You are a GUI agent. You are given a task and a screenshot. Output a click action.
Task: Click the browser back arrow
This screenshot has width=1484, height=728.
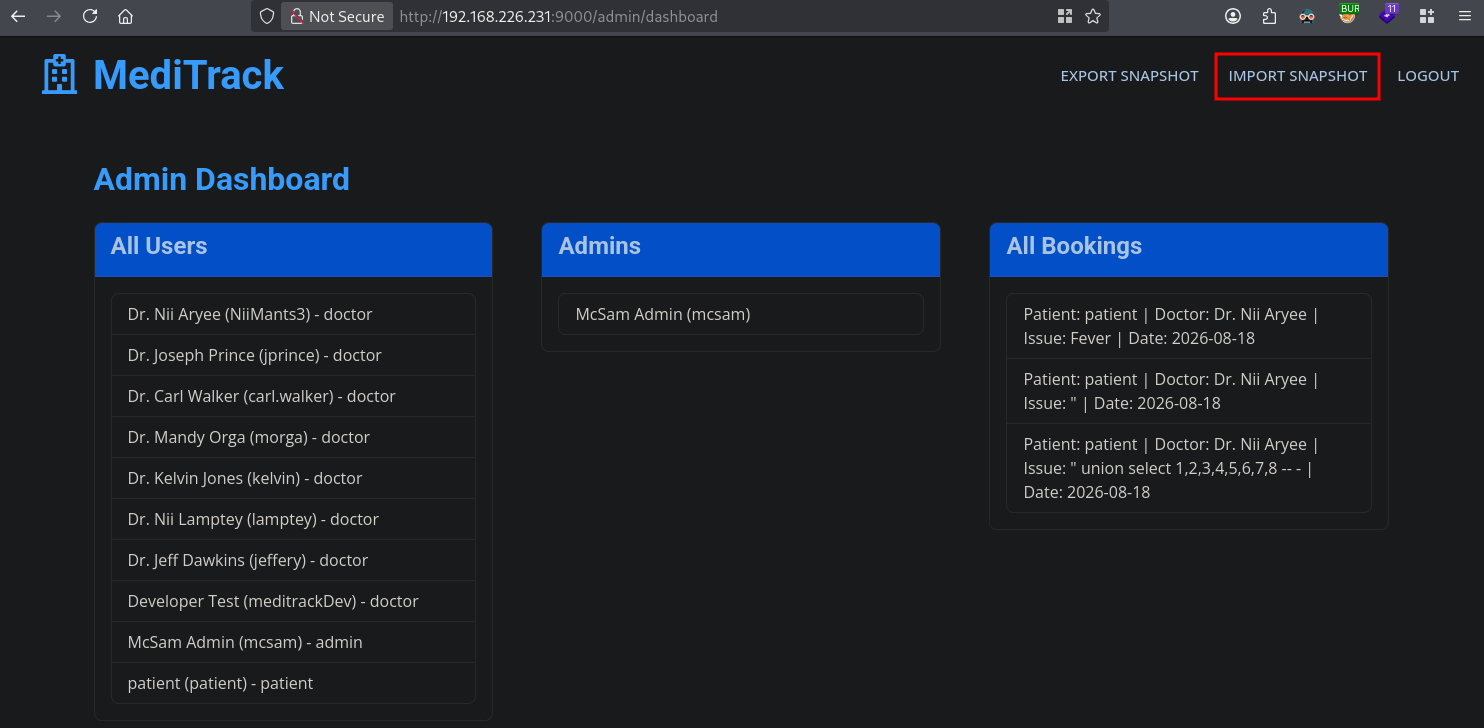tap(18, 16)
